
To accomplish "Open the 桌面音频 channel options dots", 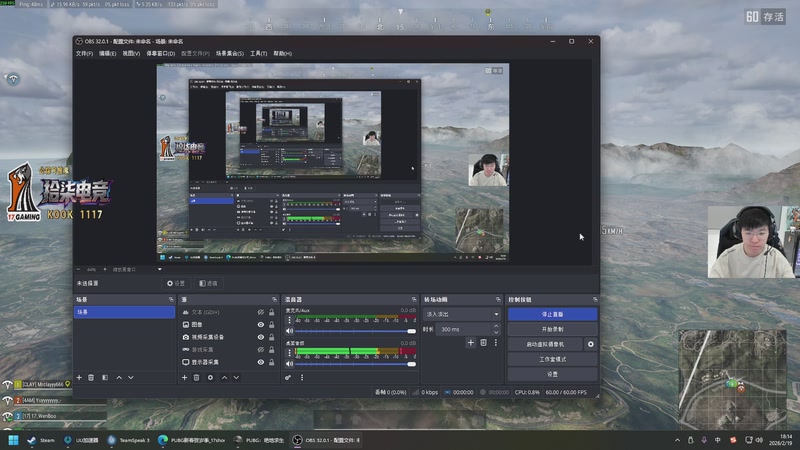I will (x=289, y=353).
